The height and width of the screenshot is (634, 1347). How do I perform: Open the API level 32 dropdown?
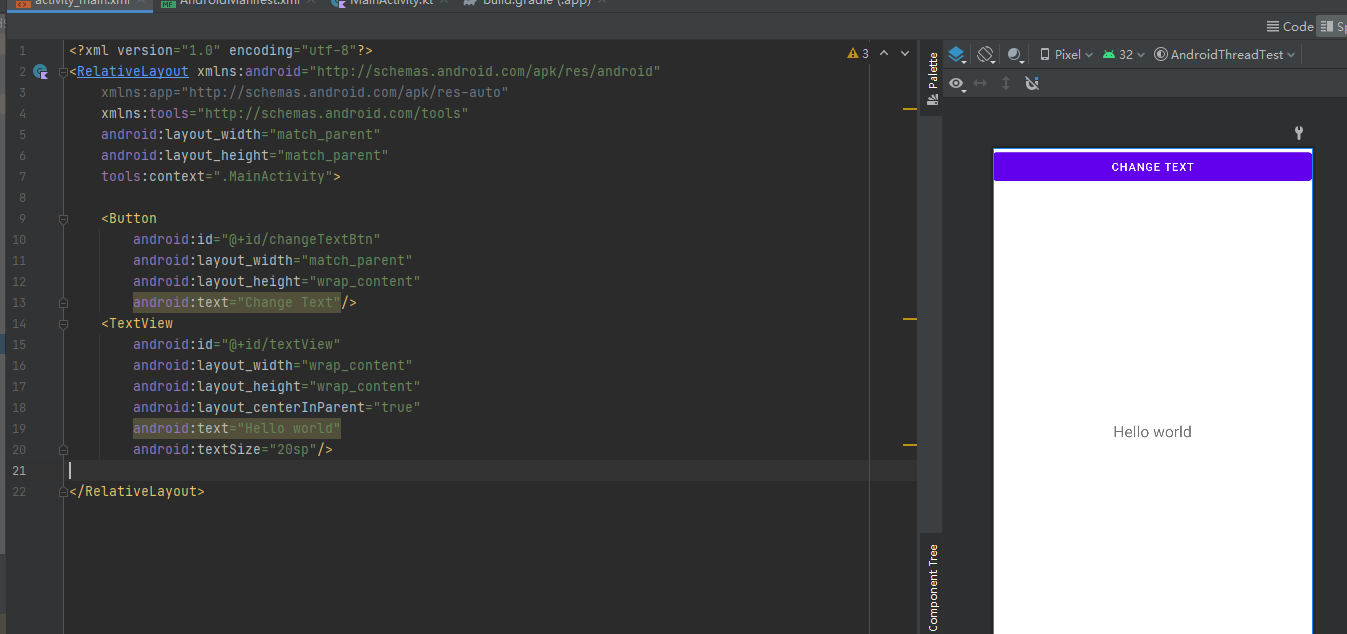click(1124, 55)
